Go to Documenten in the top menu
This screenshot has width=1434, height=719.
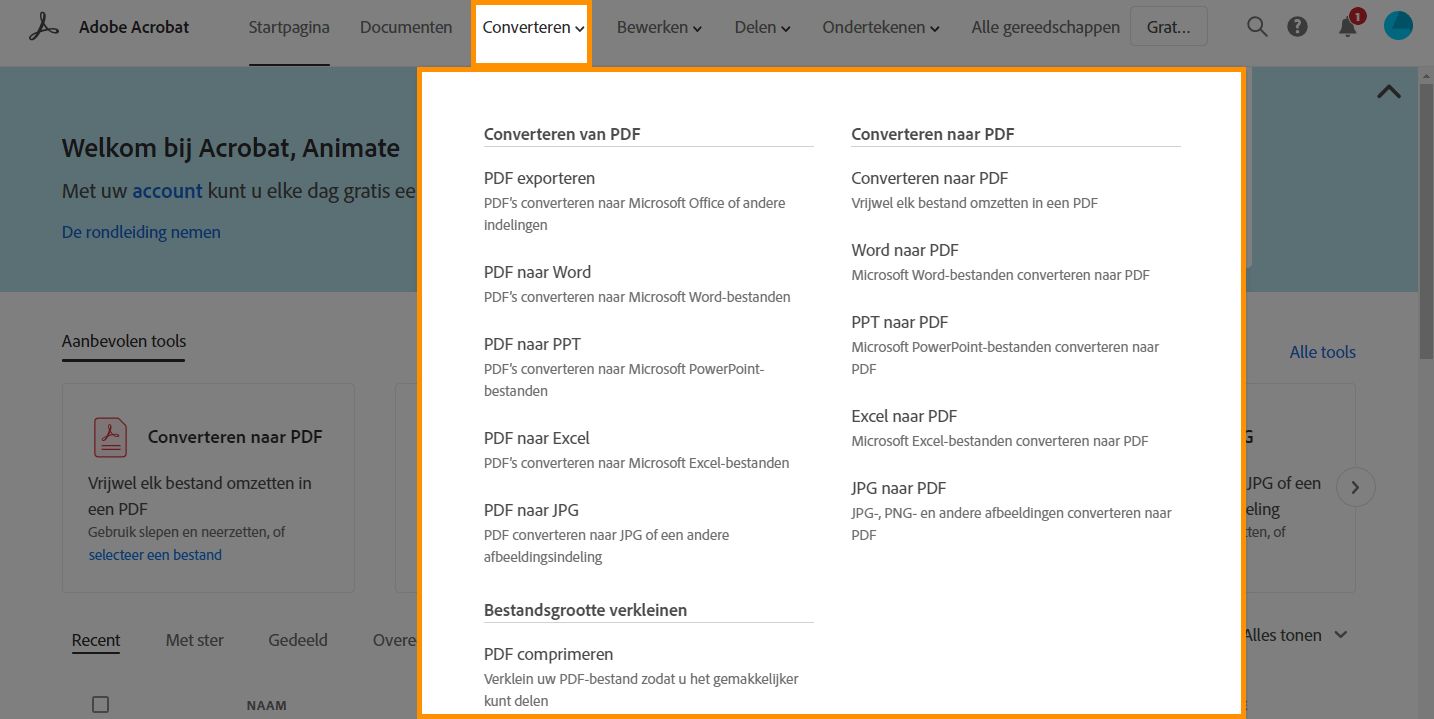[405, 27]
